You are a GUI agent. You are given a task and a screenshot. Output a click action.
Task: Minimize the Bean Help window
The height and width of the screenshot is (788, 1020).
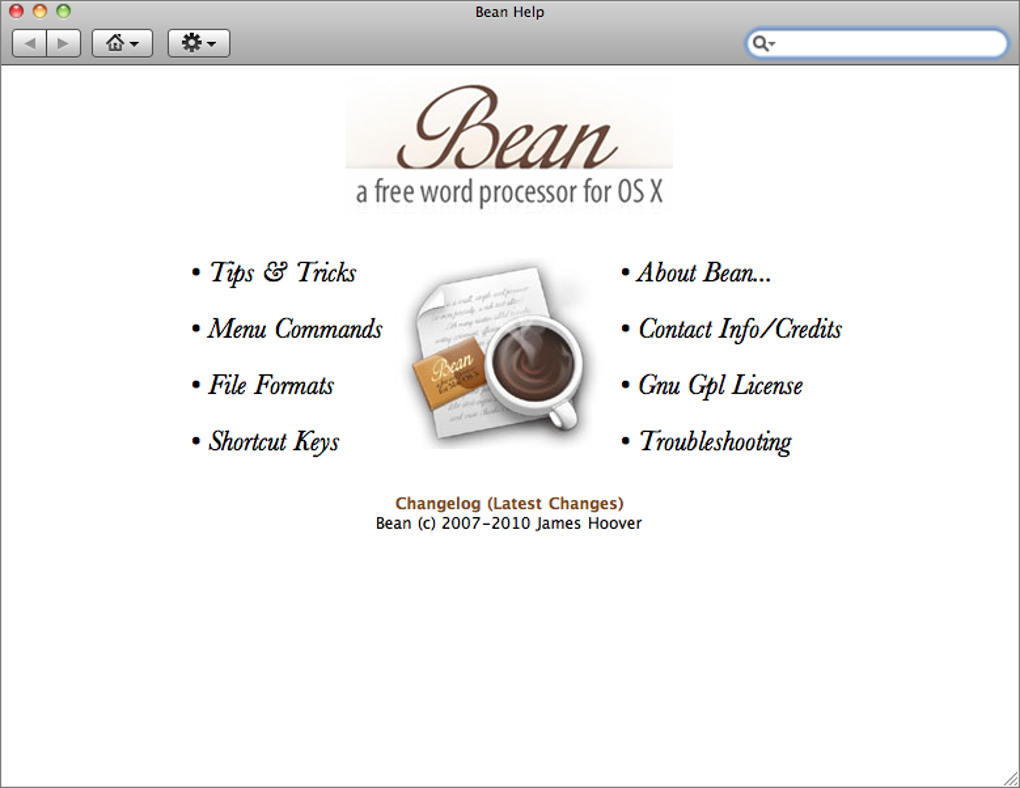40,11
